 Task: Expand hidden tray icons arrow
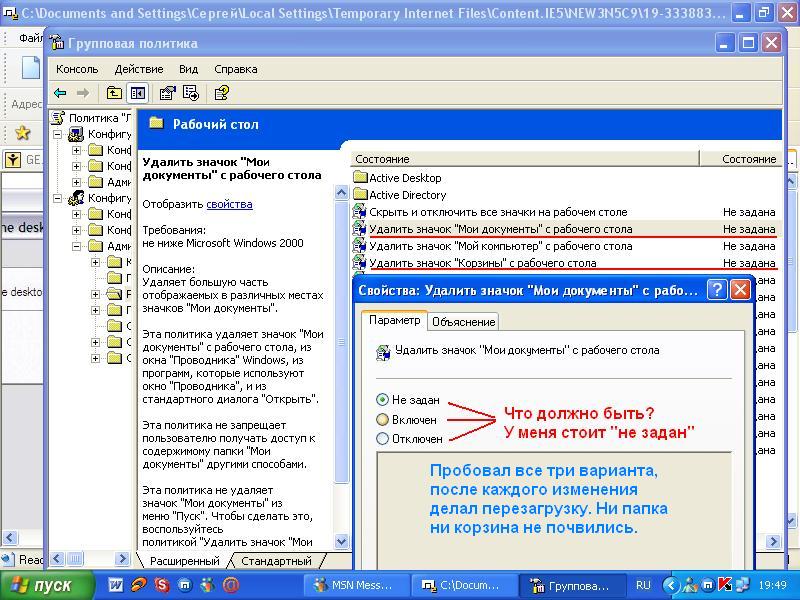click(x=671, y=585)
